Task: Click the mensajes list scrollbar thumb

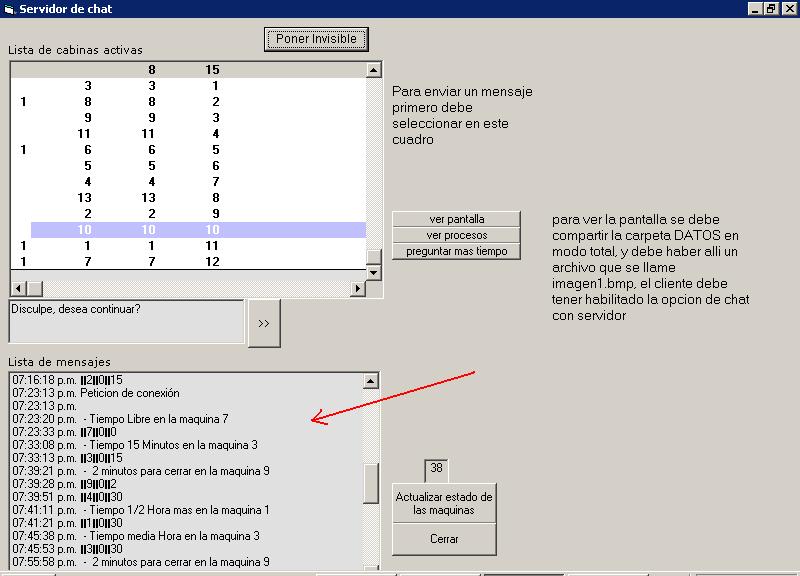Action: (x=371, y=483)
